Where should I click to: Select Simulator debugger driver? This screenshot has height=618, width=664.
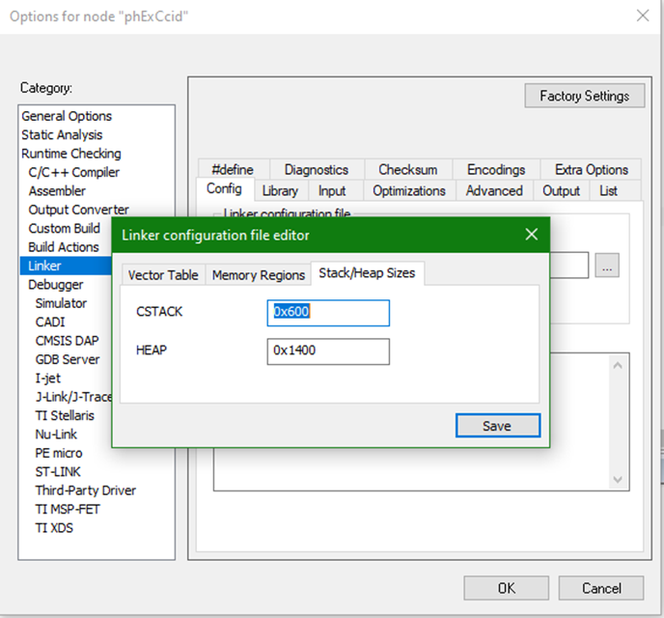tap(61, 303)
